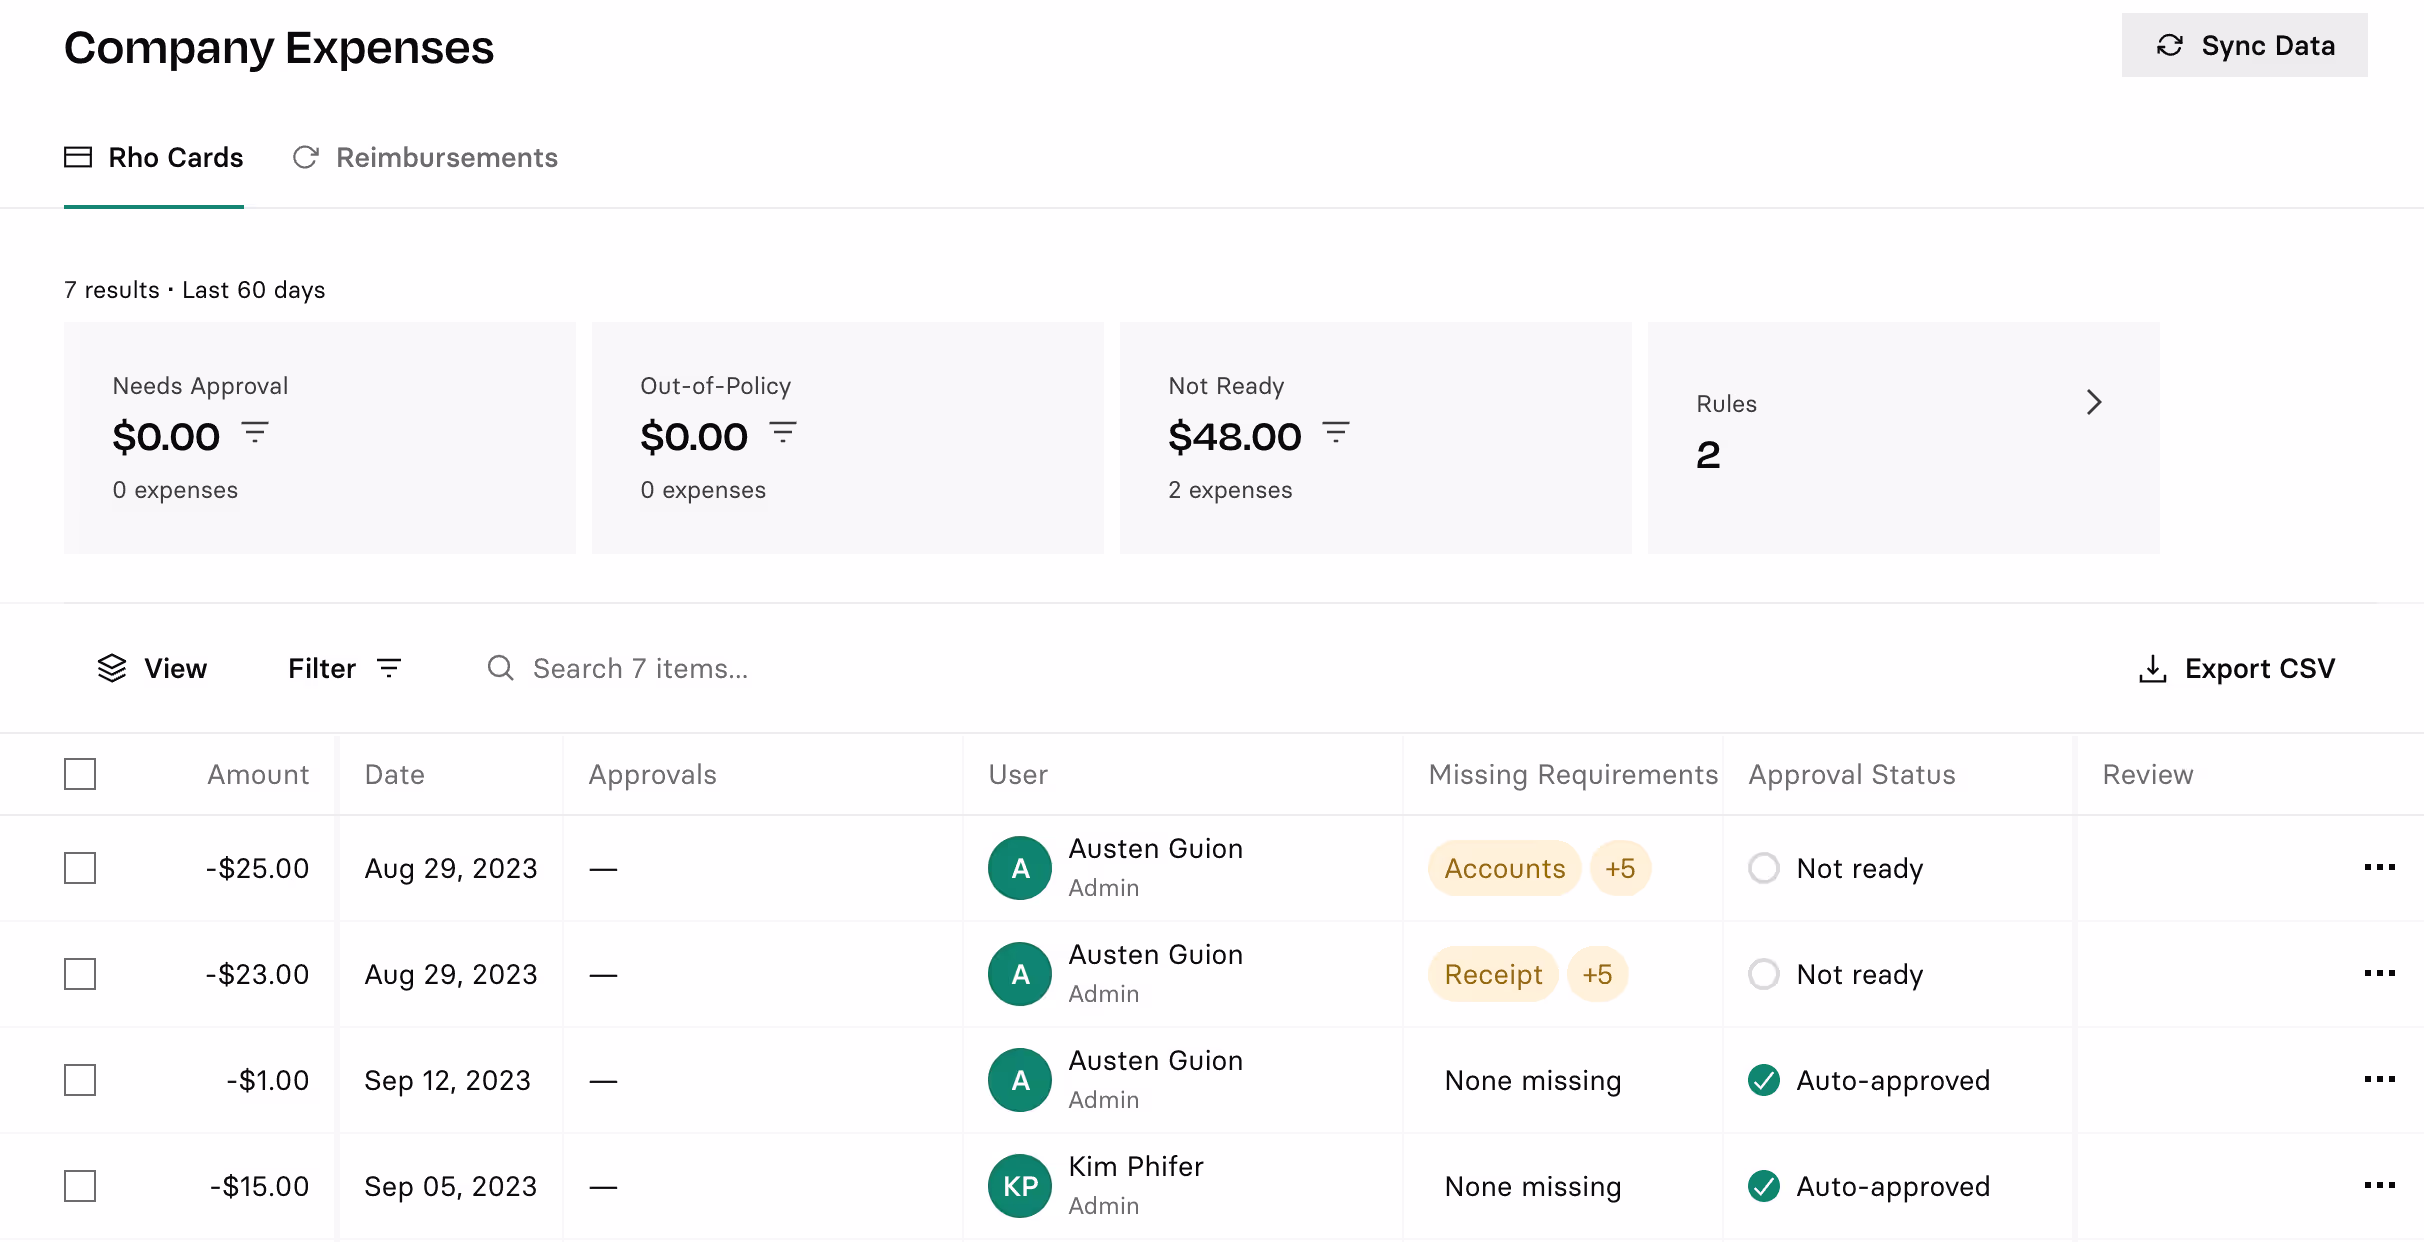Sort by the Date column header
Viewport: 2424px width, 1242px height.
395,774
